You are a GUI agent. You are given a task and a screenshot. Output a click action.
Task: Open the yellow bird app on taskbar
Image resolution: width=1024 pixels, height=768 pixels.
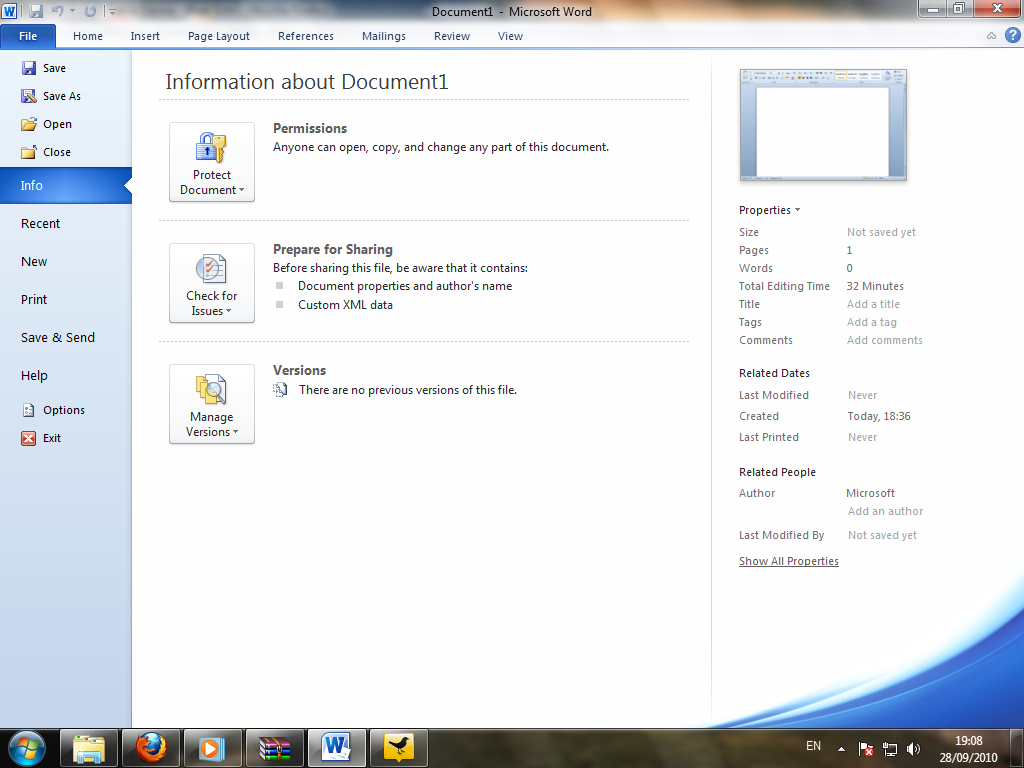(399, 748)
